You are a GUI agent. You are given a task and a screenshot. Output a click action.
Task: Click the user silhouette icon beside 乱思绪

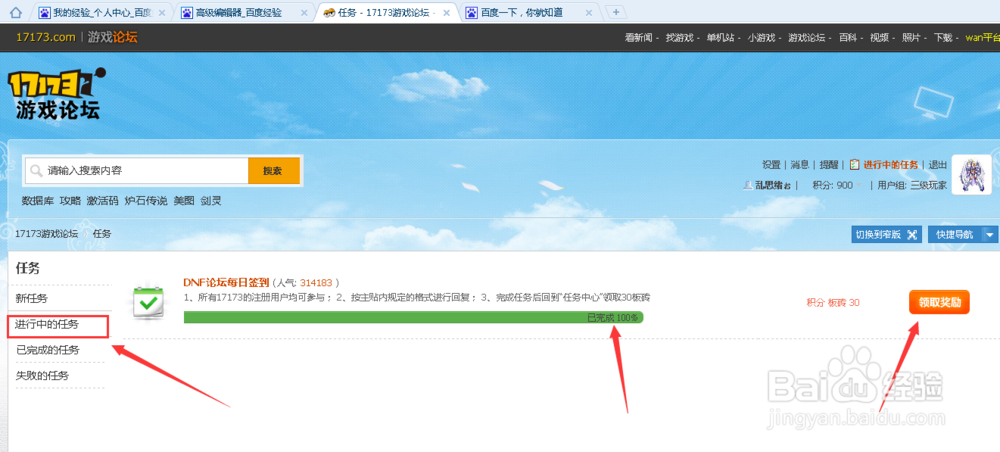point(749,185)
